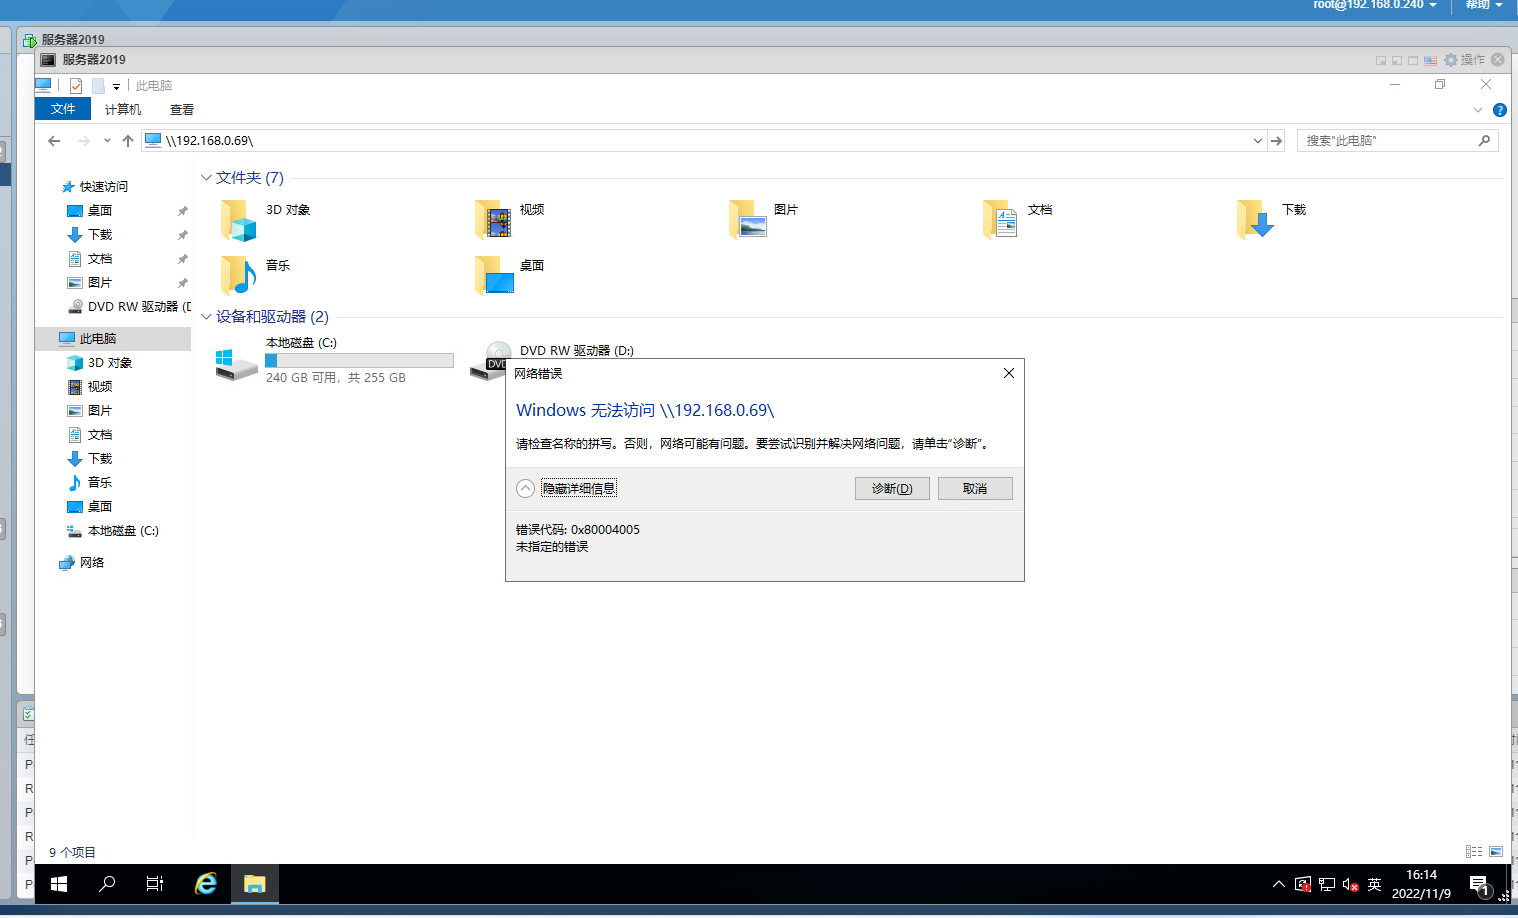Collapse details with 隐藏详细信息 chevron
This screenshot has width=1518, height=918.
coord(526,489)
